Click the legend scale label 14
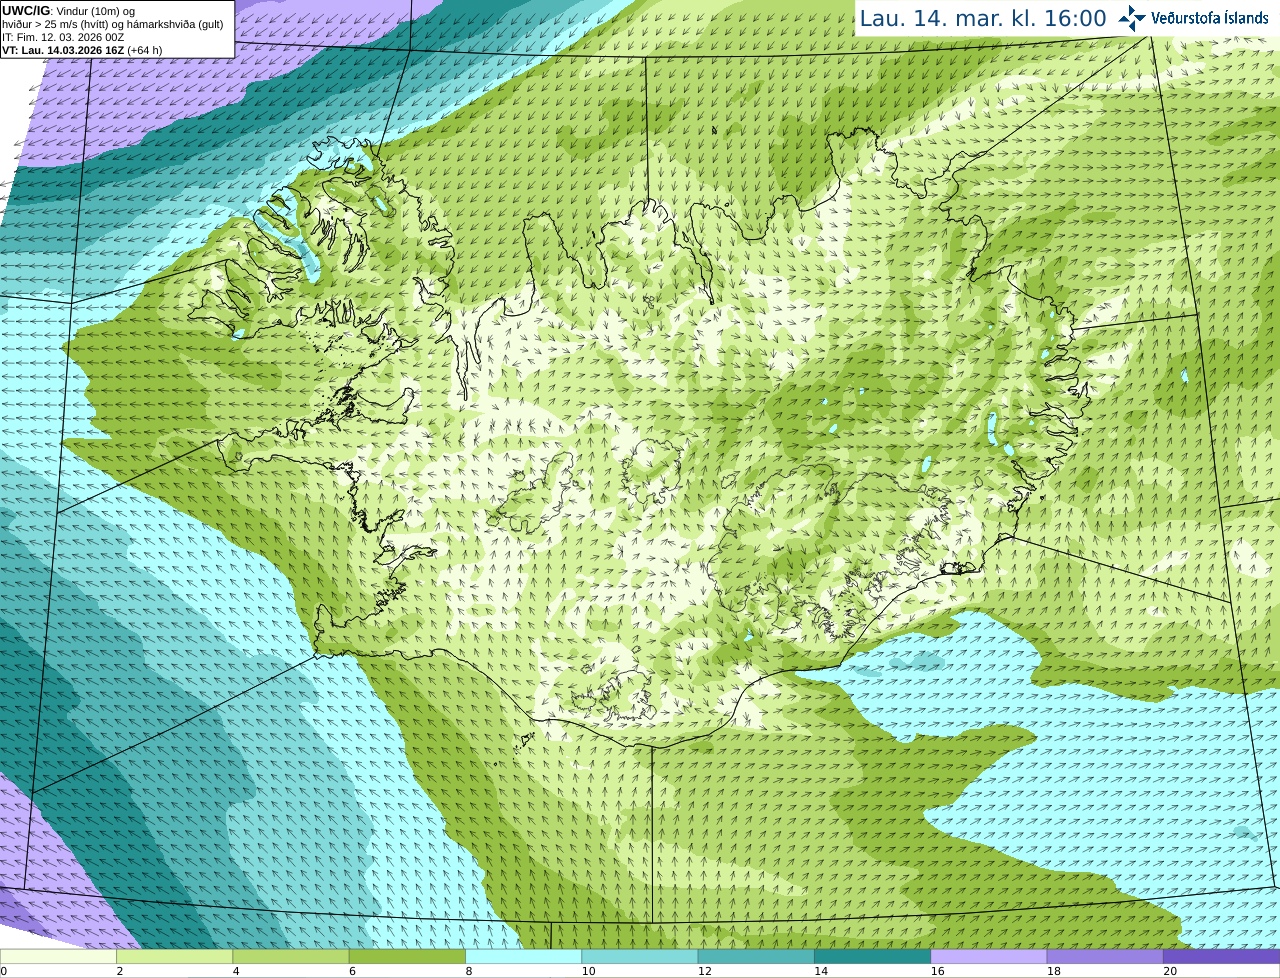Screen dimensions: 1280x978 pyautogui.click(x=821, y=971)
